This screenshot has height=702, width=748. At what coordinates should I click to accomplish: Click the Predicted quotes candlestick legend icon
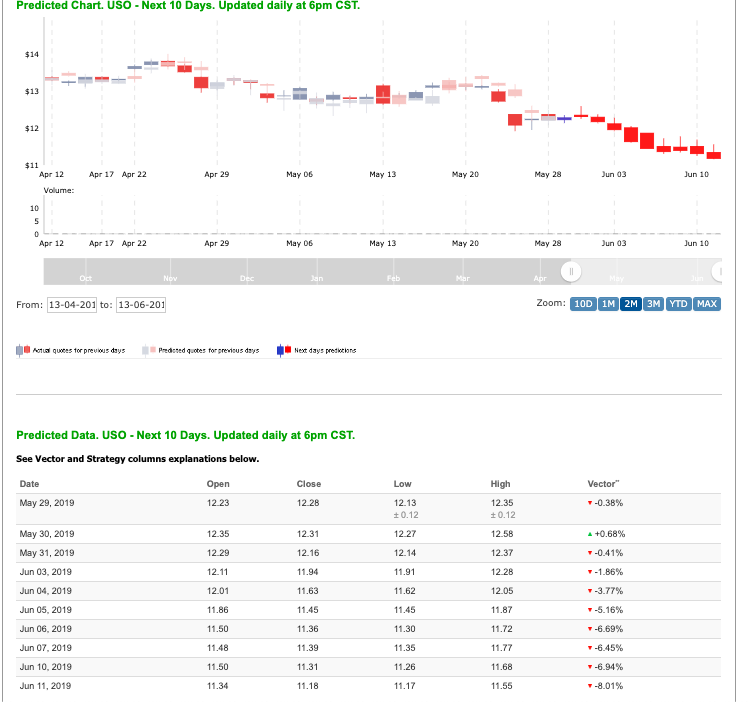tap(149, 351)
